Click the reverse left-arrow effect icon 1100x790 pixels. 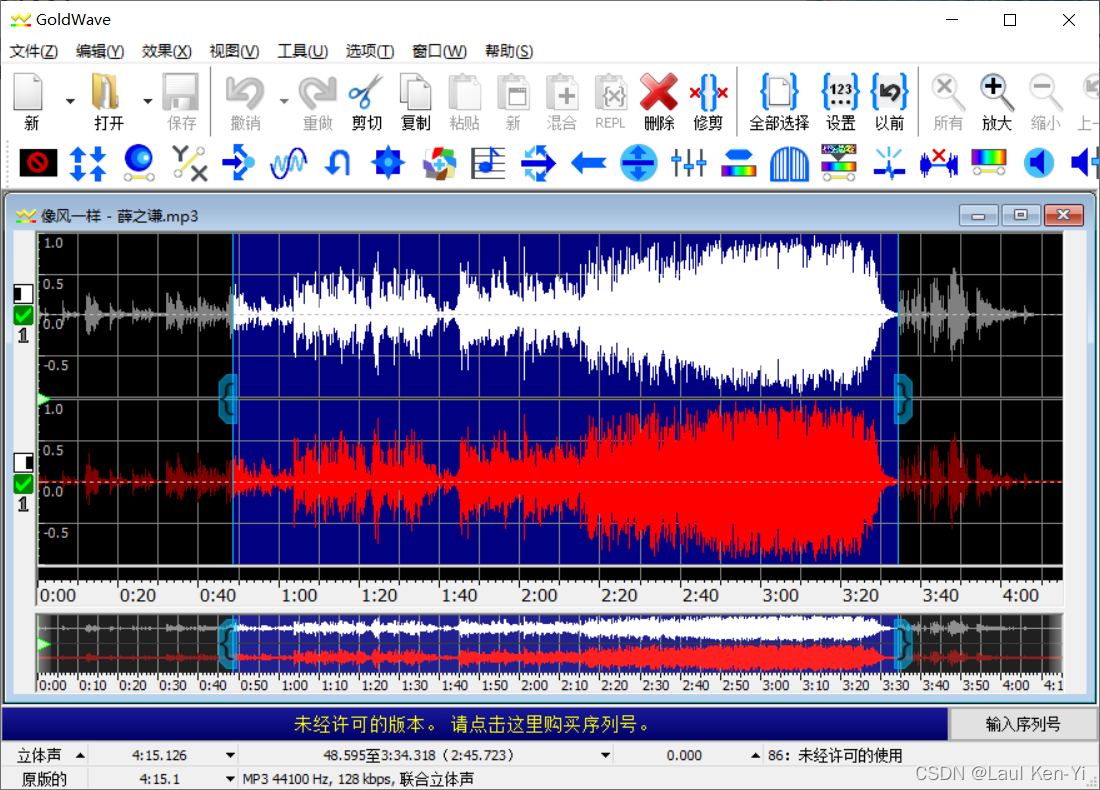(x=589, y=163)
